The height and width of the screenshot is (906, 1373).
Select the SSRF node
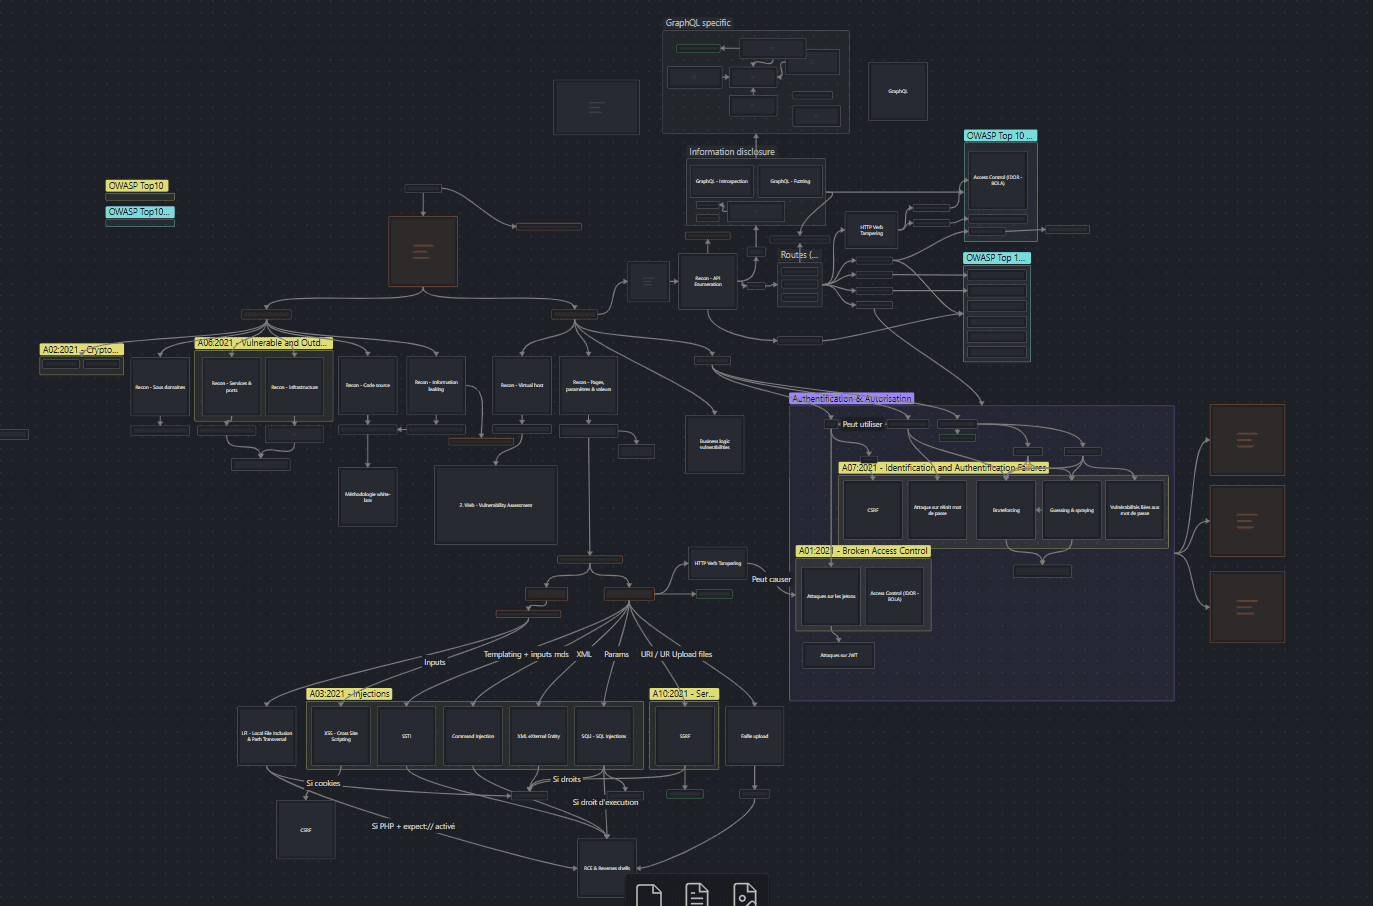coord(684,735)
